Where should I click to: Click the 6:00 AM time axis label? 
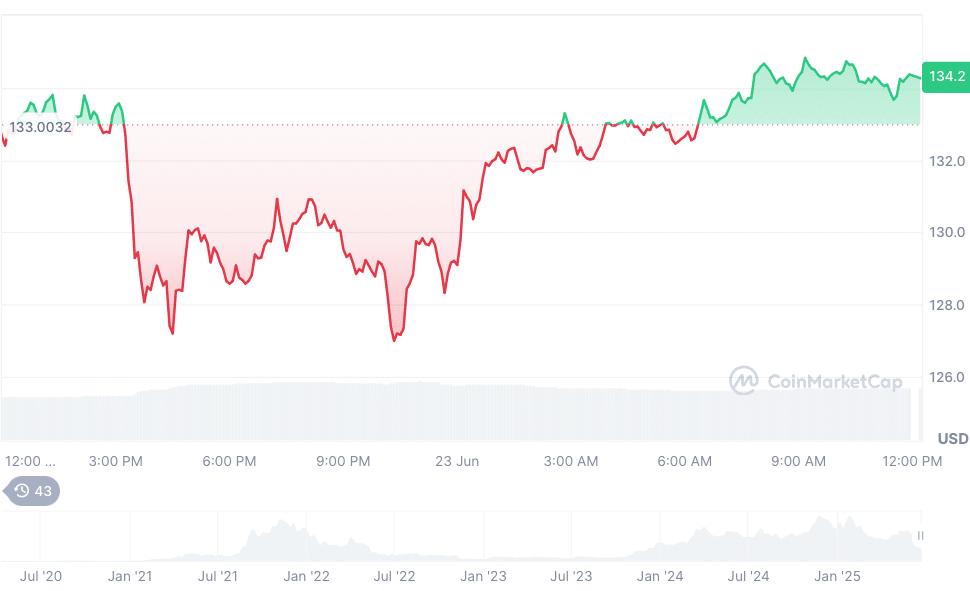[685, 461]
